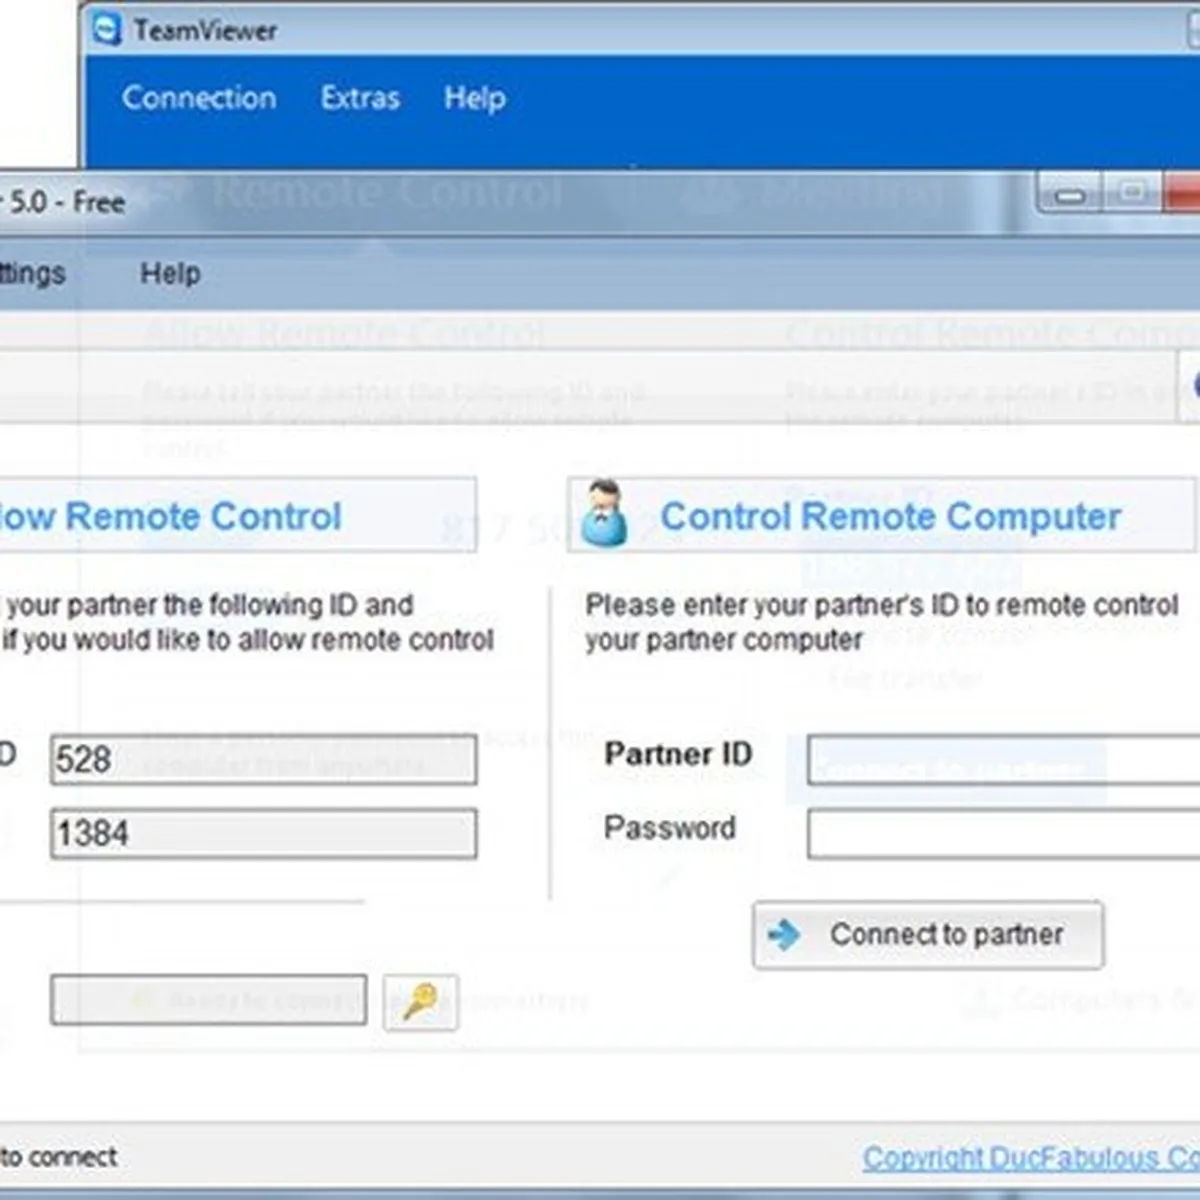Open the Help menu in the 5.0 Free window
Viewport: 1200px width, 1200px height.
170,273
